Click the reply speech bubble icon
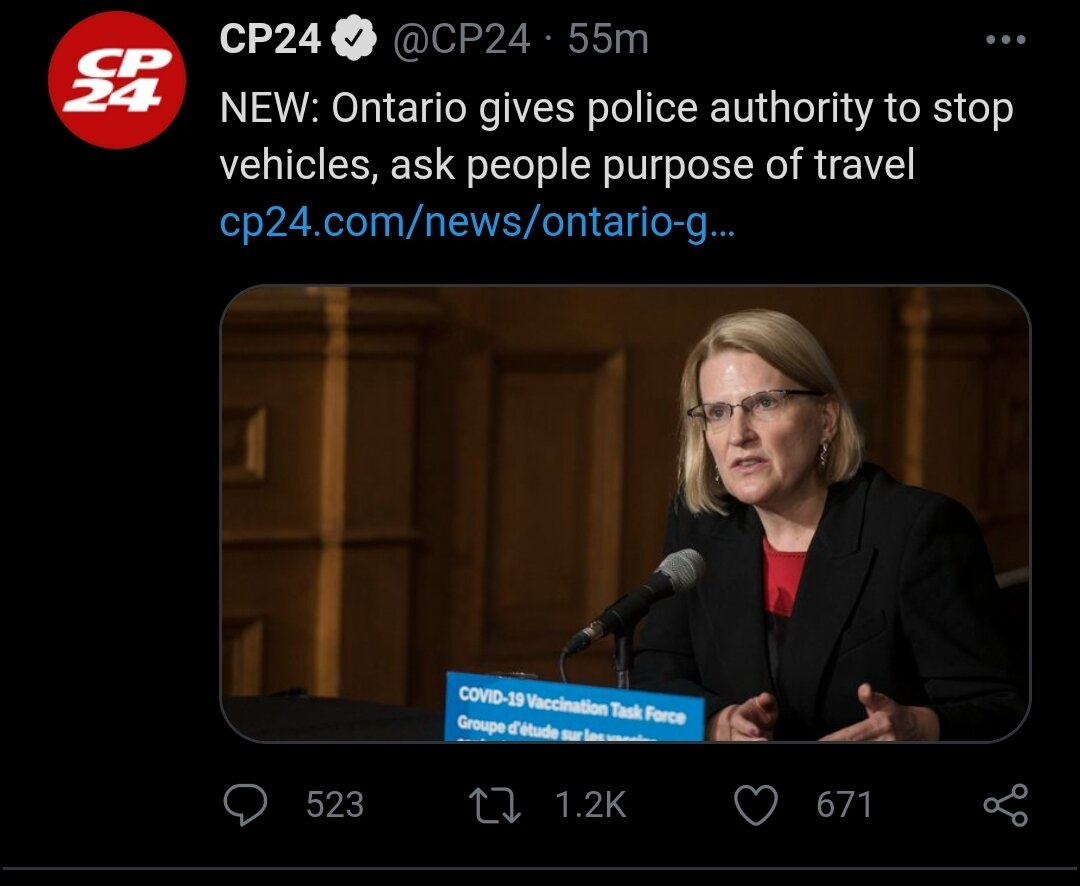1080x886 pixels. click(x=245, y=805)
